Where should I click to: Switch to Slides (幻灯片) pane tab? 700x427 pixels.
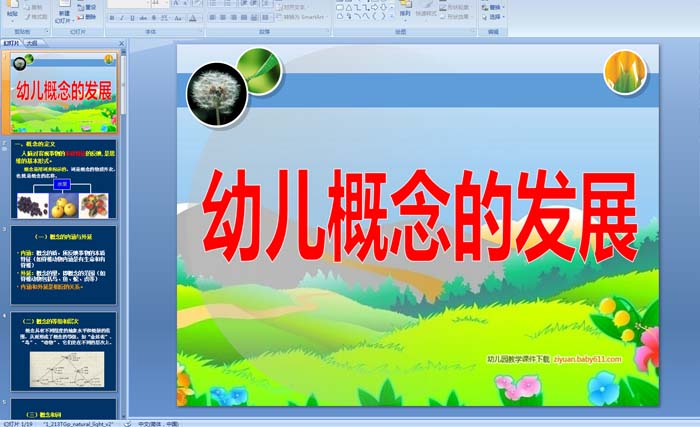click(x=12, y=43)
